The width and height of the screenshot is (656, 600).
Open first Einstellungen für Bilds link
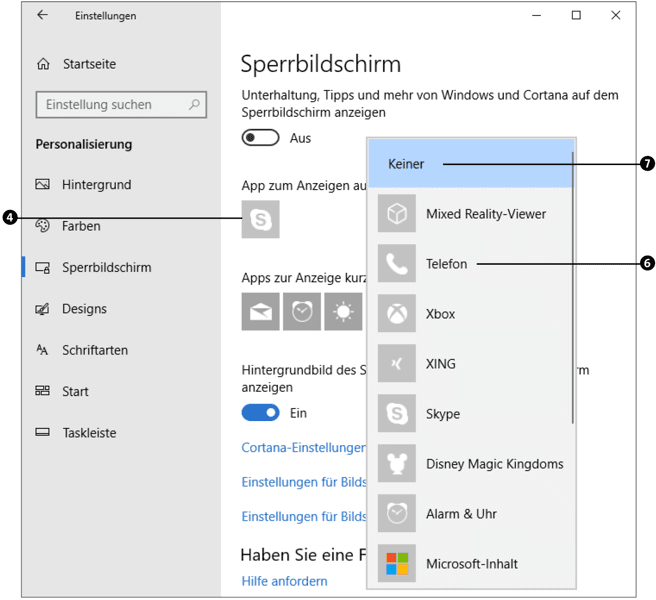tap(304, 482)
